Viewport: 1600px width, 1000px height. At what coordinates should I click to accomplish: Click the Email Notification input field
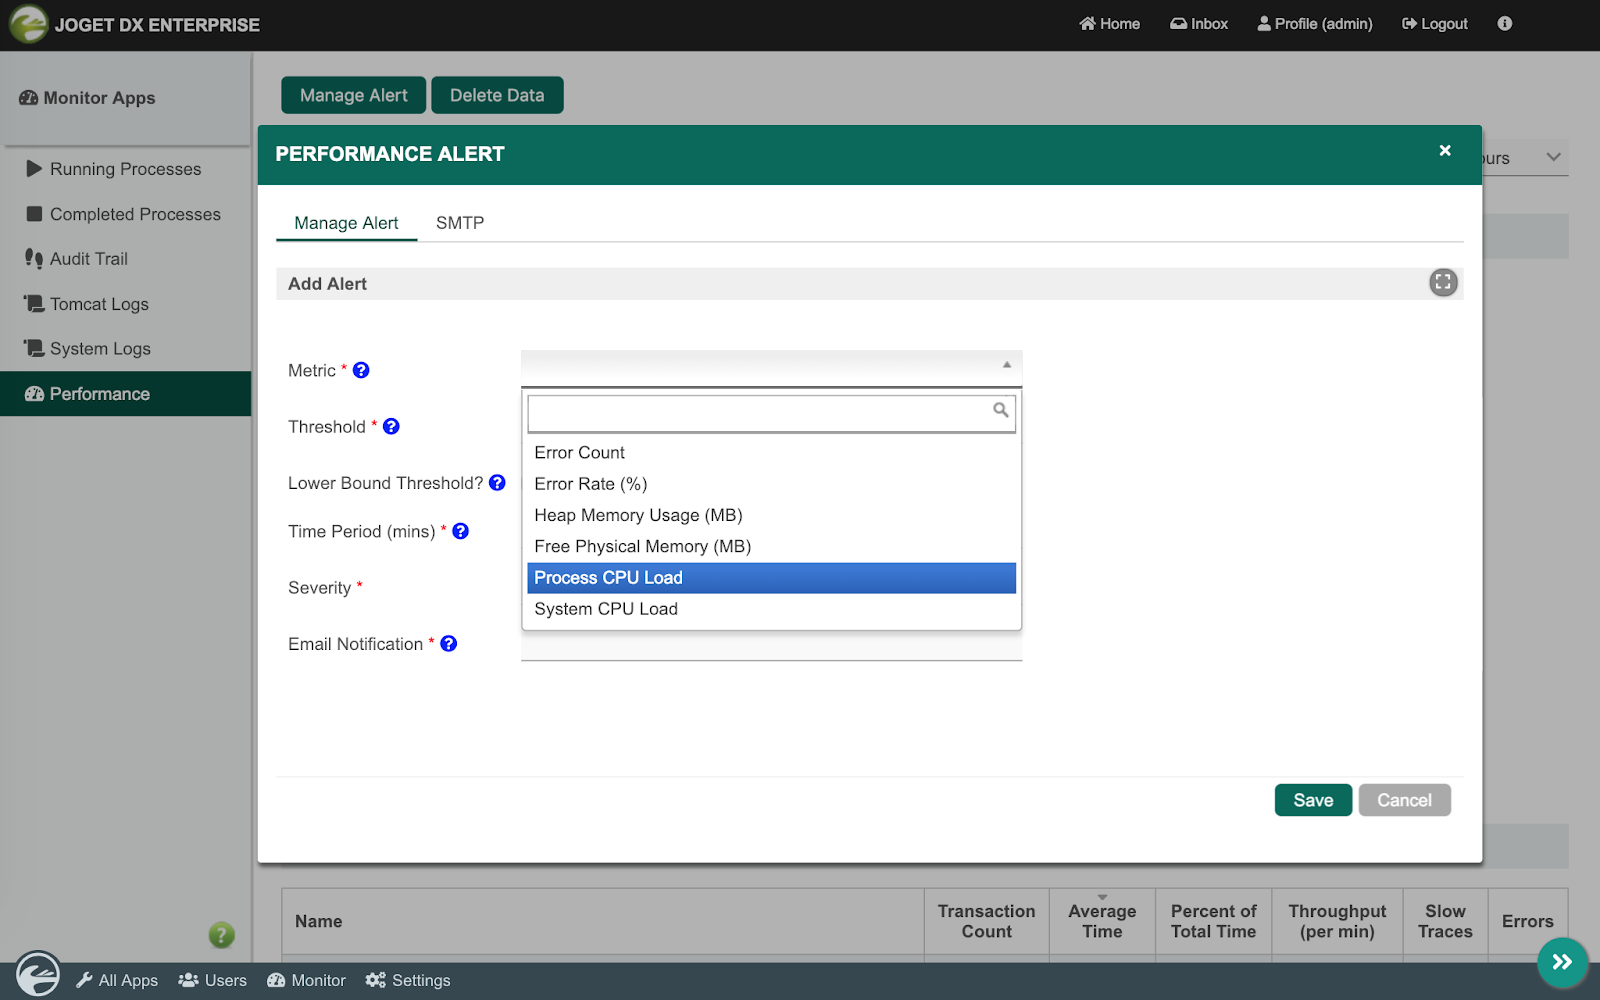(x=771, y=646)
